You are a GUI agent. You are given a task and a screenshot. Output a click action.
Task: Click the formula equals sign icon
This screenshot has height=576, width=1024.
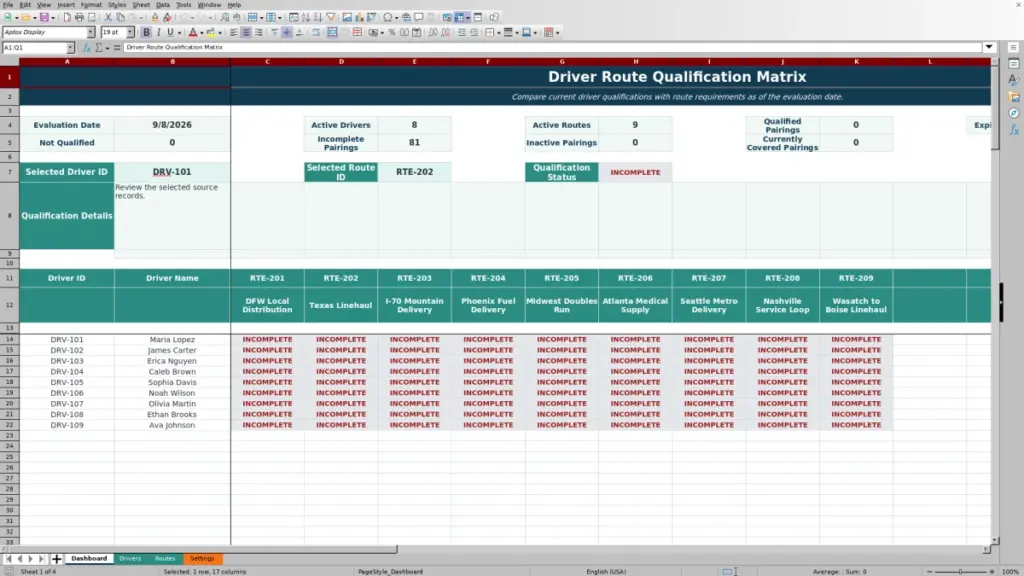coord(117,48)
